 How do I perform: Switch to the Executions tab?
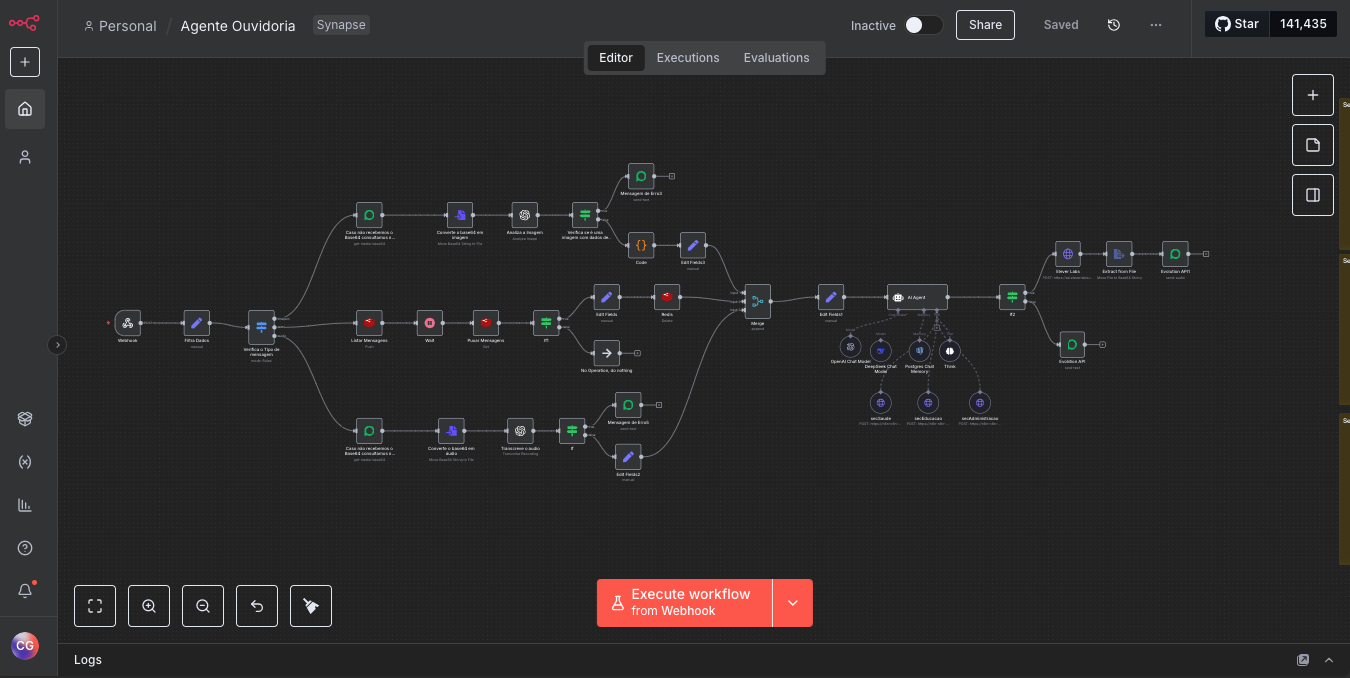coord(688,58)
